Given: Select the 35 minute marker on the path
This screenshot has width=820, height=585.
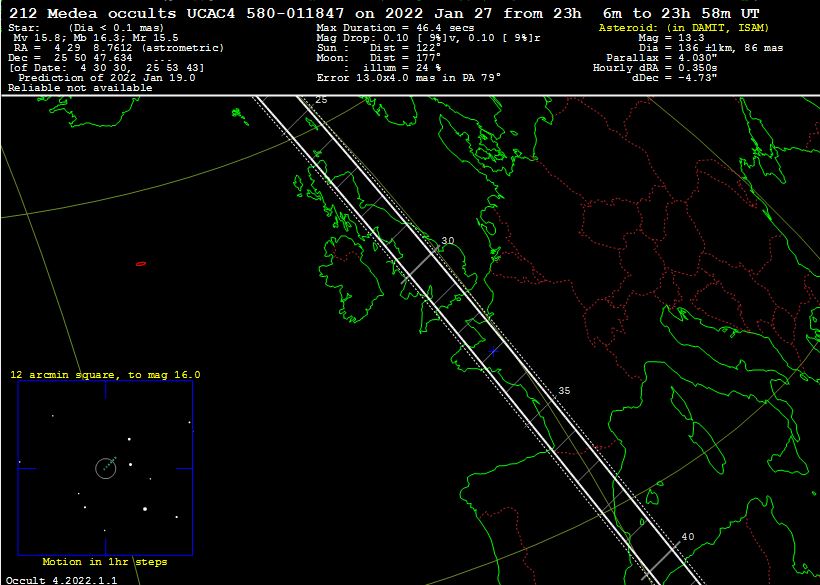Looking at the screenshot, I should coord(564,390).
